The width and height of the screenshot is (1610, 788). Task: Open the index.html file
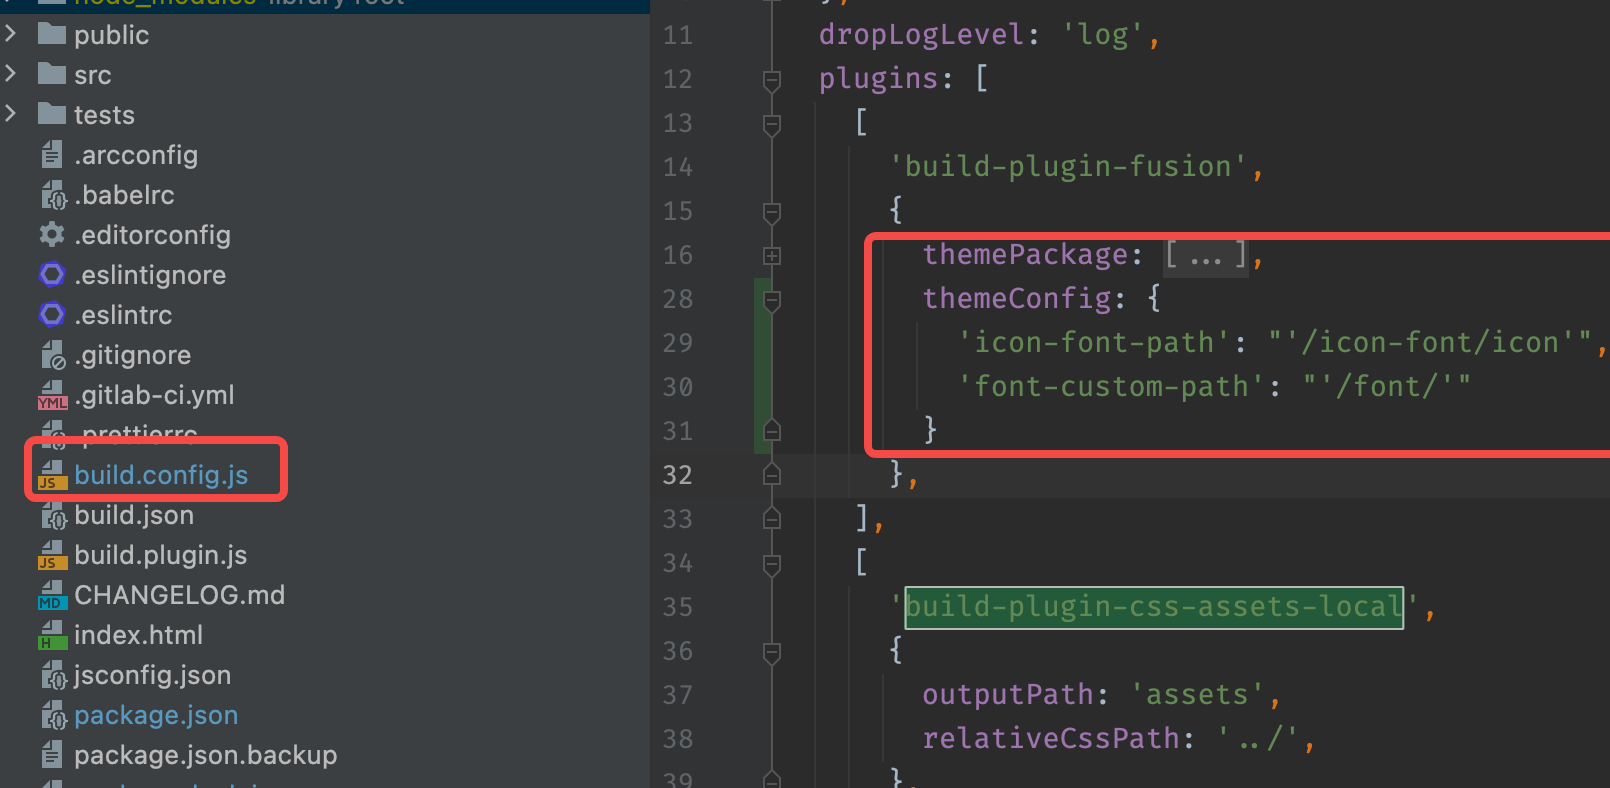138,635
